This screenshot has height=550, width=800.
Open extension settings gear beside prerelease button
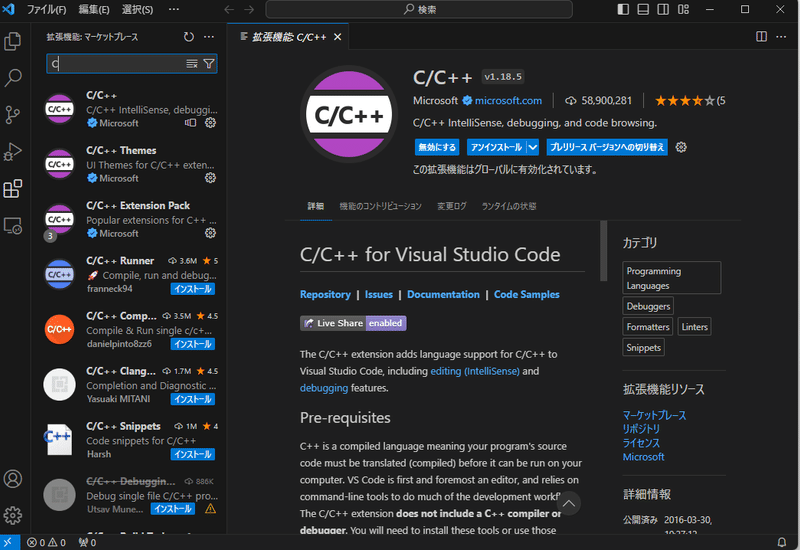coord(681,147)
